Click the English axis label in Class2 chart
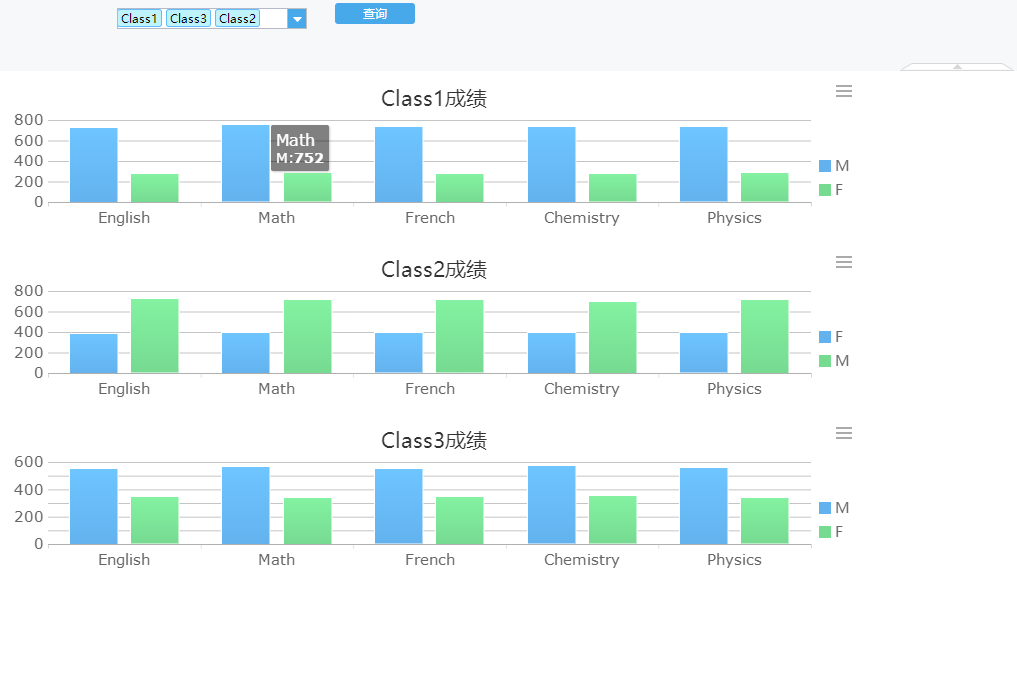1017x695 pixels. click(124, 389)
